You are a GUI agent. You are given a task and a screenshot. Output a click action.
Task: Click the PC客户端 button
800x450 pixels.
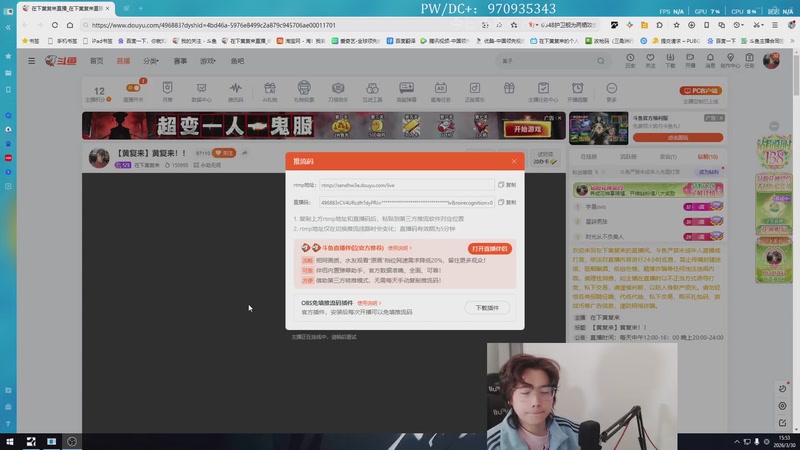point(701,90)
